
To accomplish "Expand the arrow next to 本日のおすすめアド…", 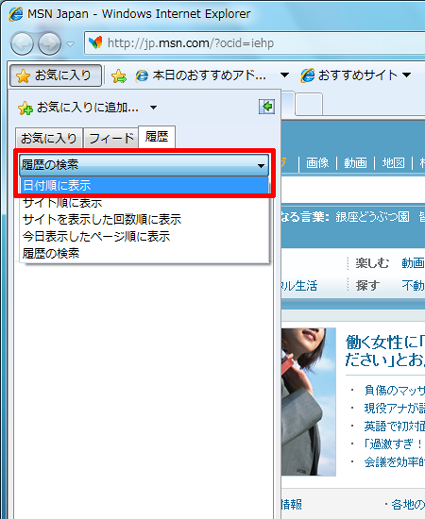I will [x=284, y=75].
